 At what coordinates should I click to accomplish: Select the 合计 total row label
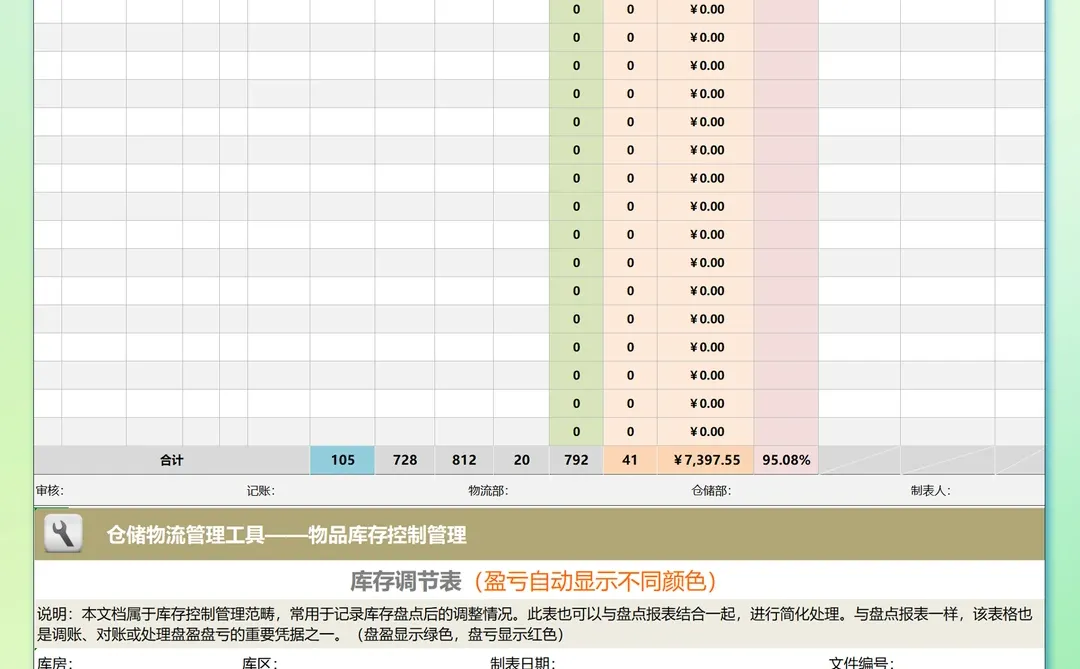pos(170,460)
